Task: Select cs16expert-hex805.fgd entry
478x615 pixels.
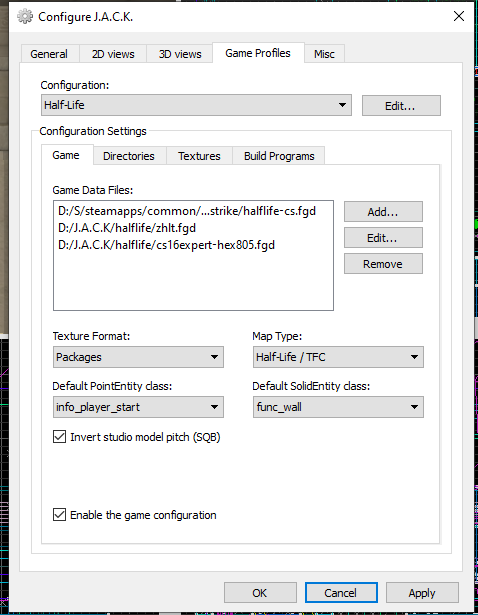Action: click(166, 245)
